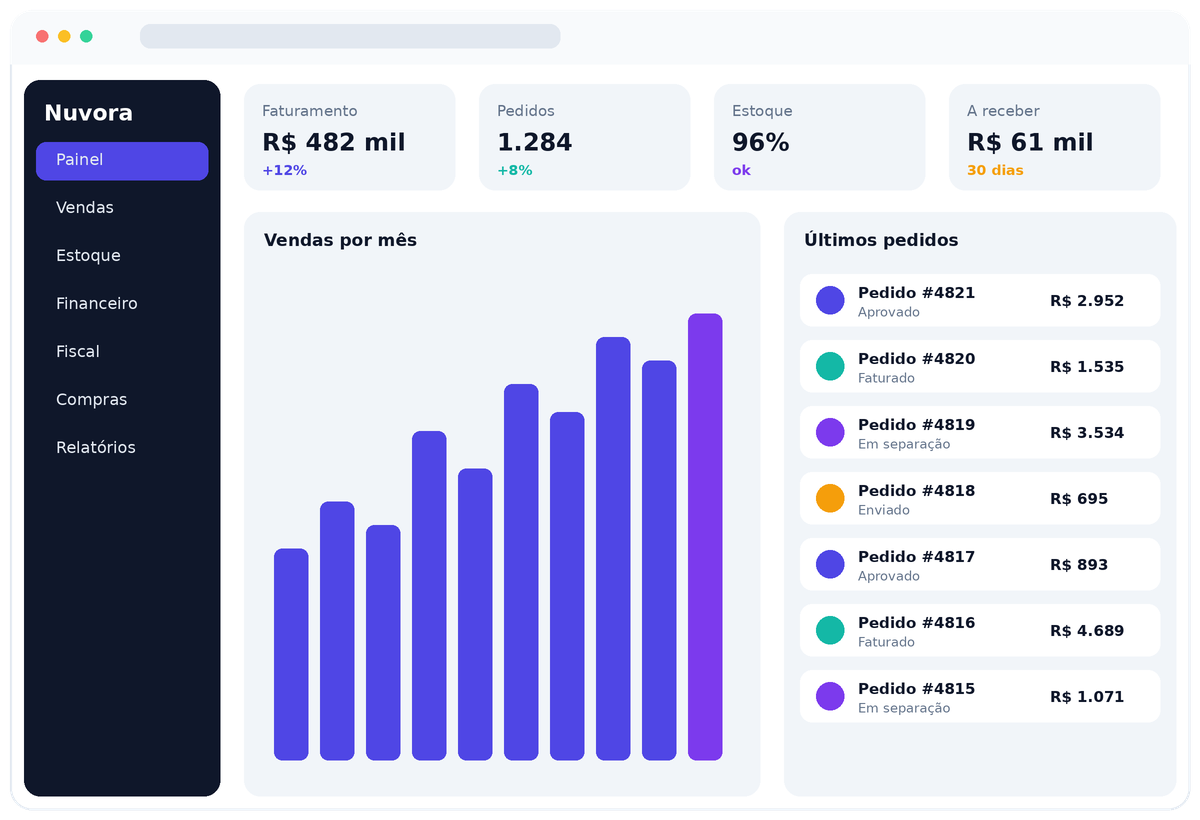Viewport: 1200px width, 820px height.
Task: View the A receber R$ 61 mil card
Action: [x=1055, y=137]
